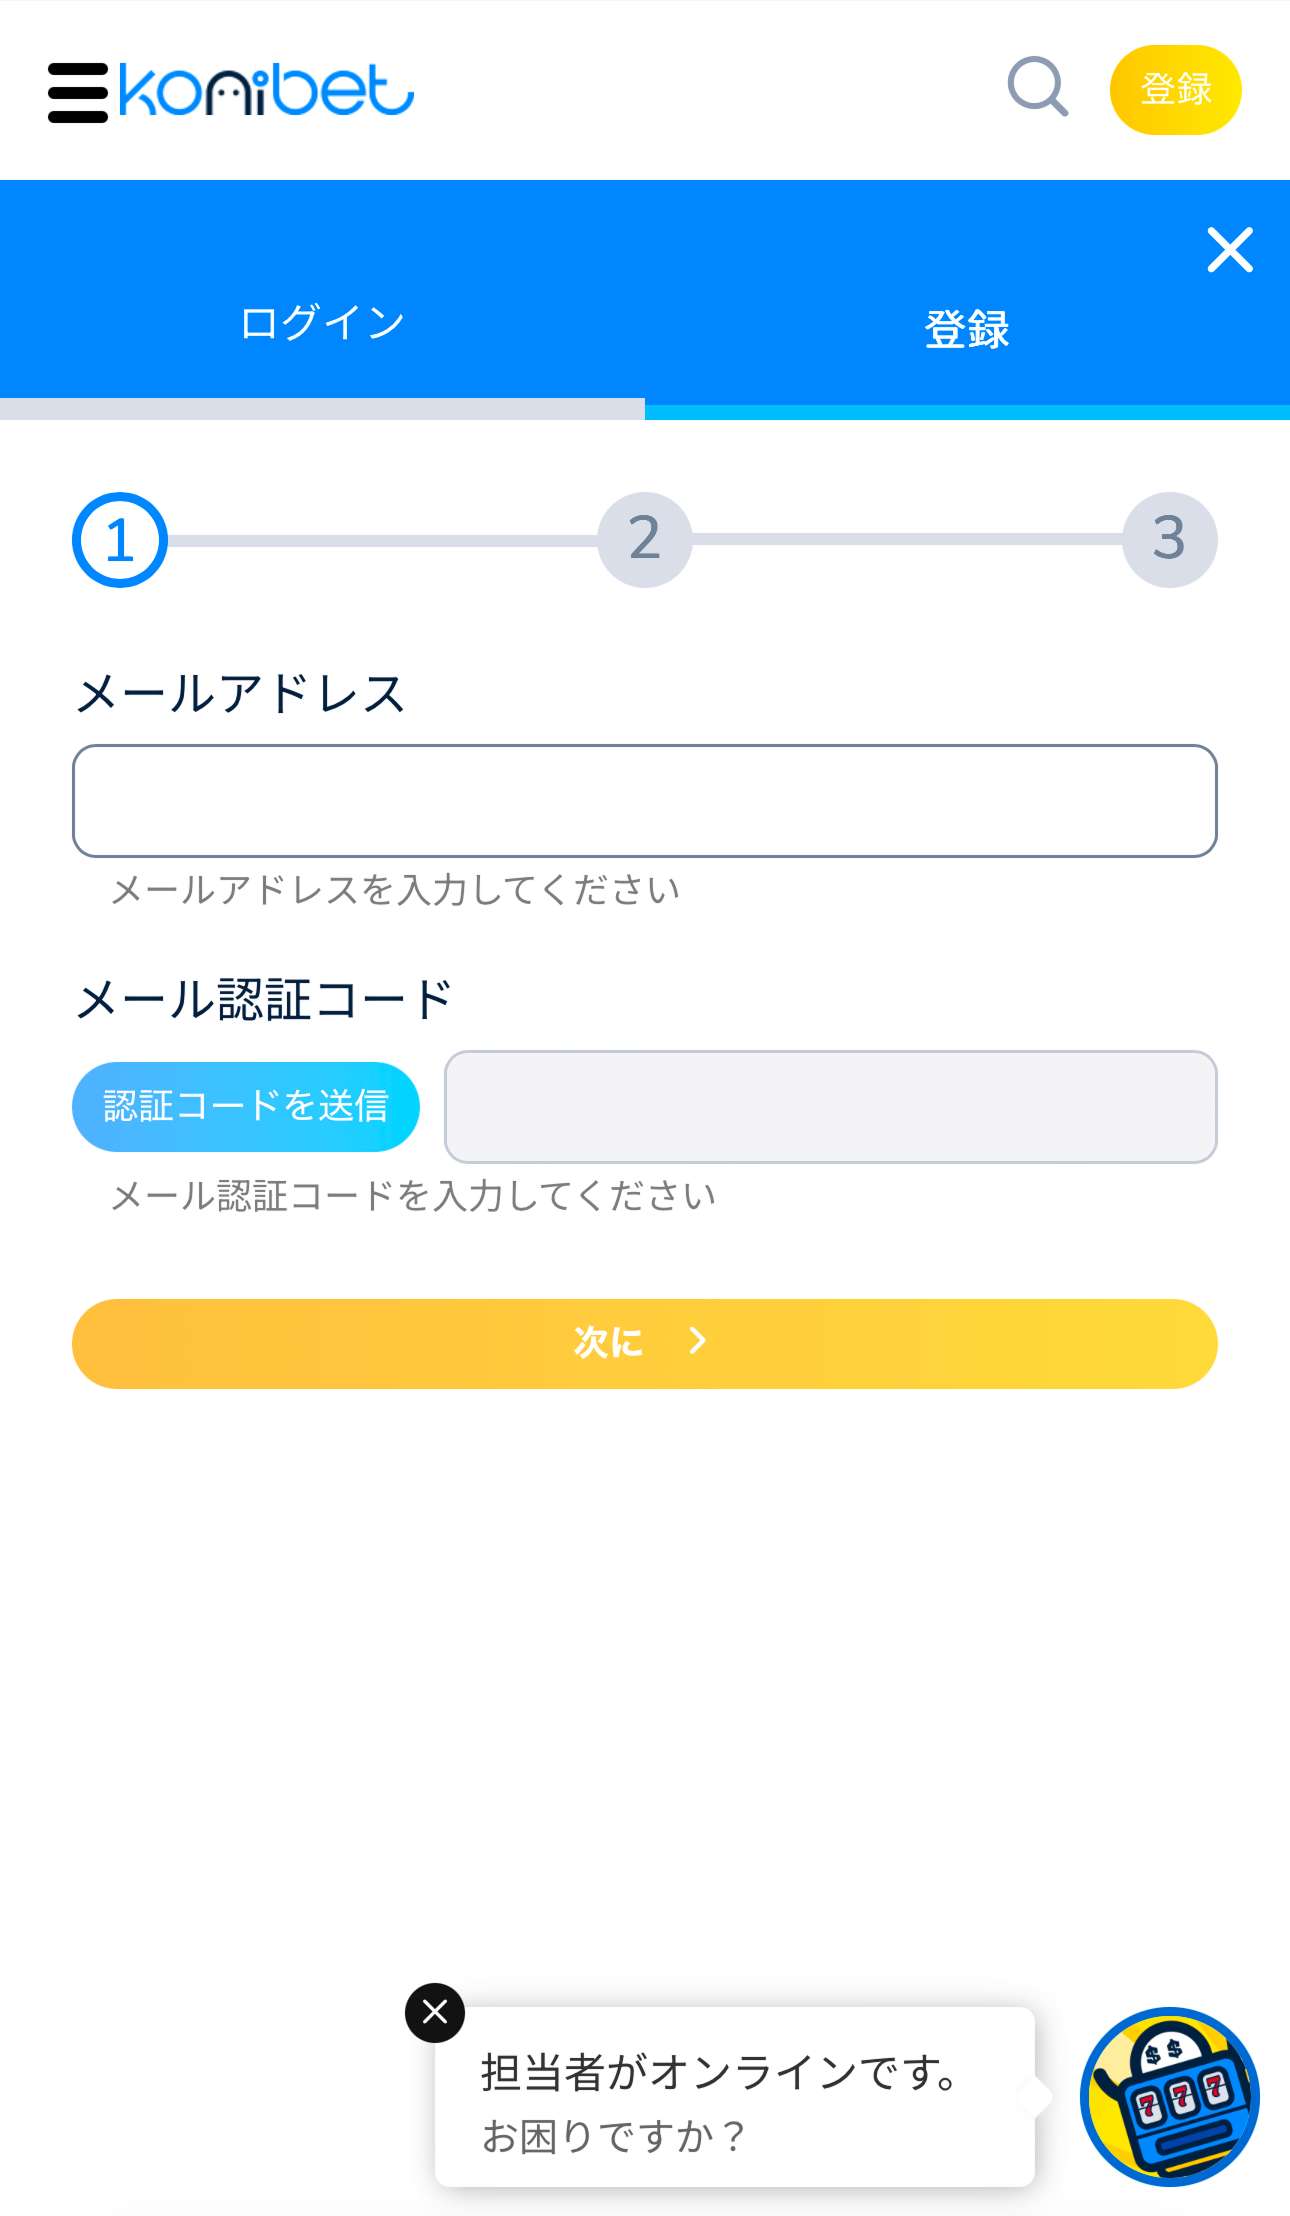
Task: Click step 1 circle indicator
Action: [120, 540]
